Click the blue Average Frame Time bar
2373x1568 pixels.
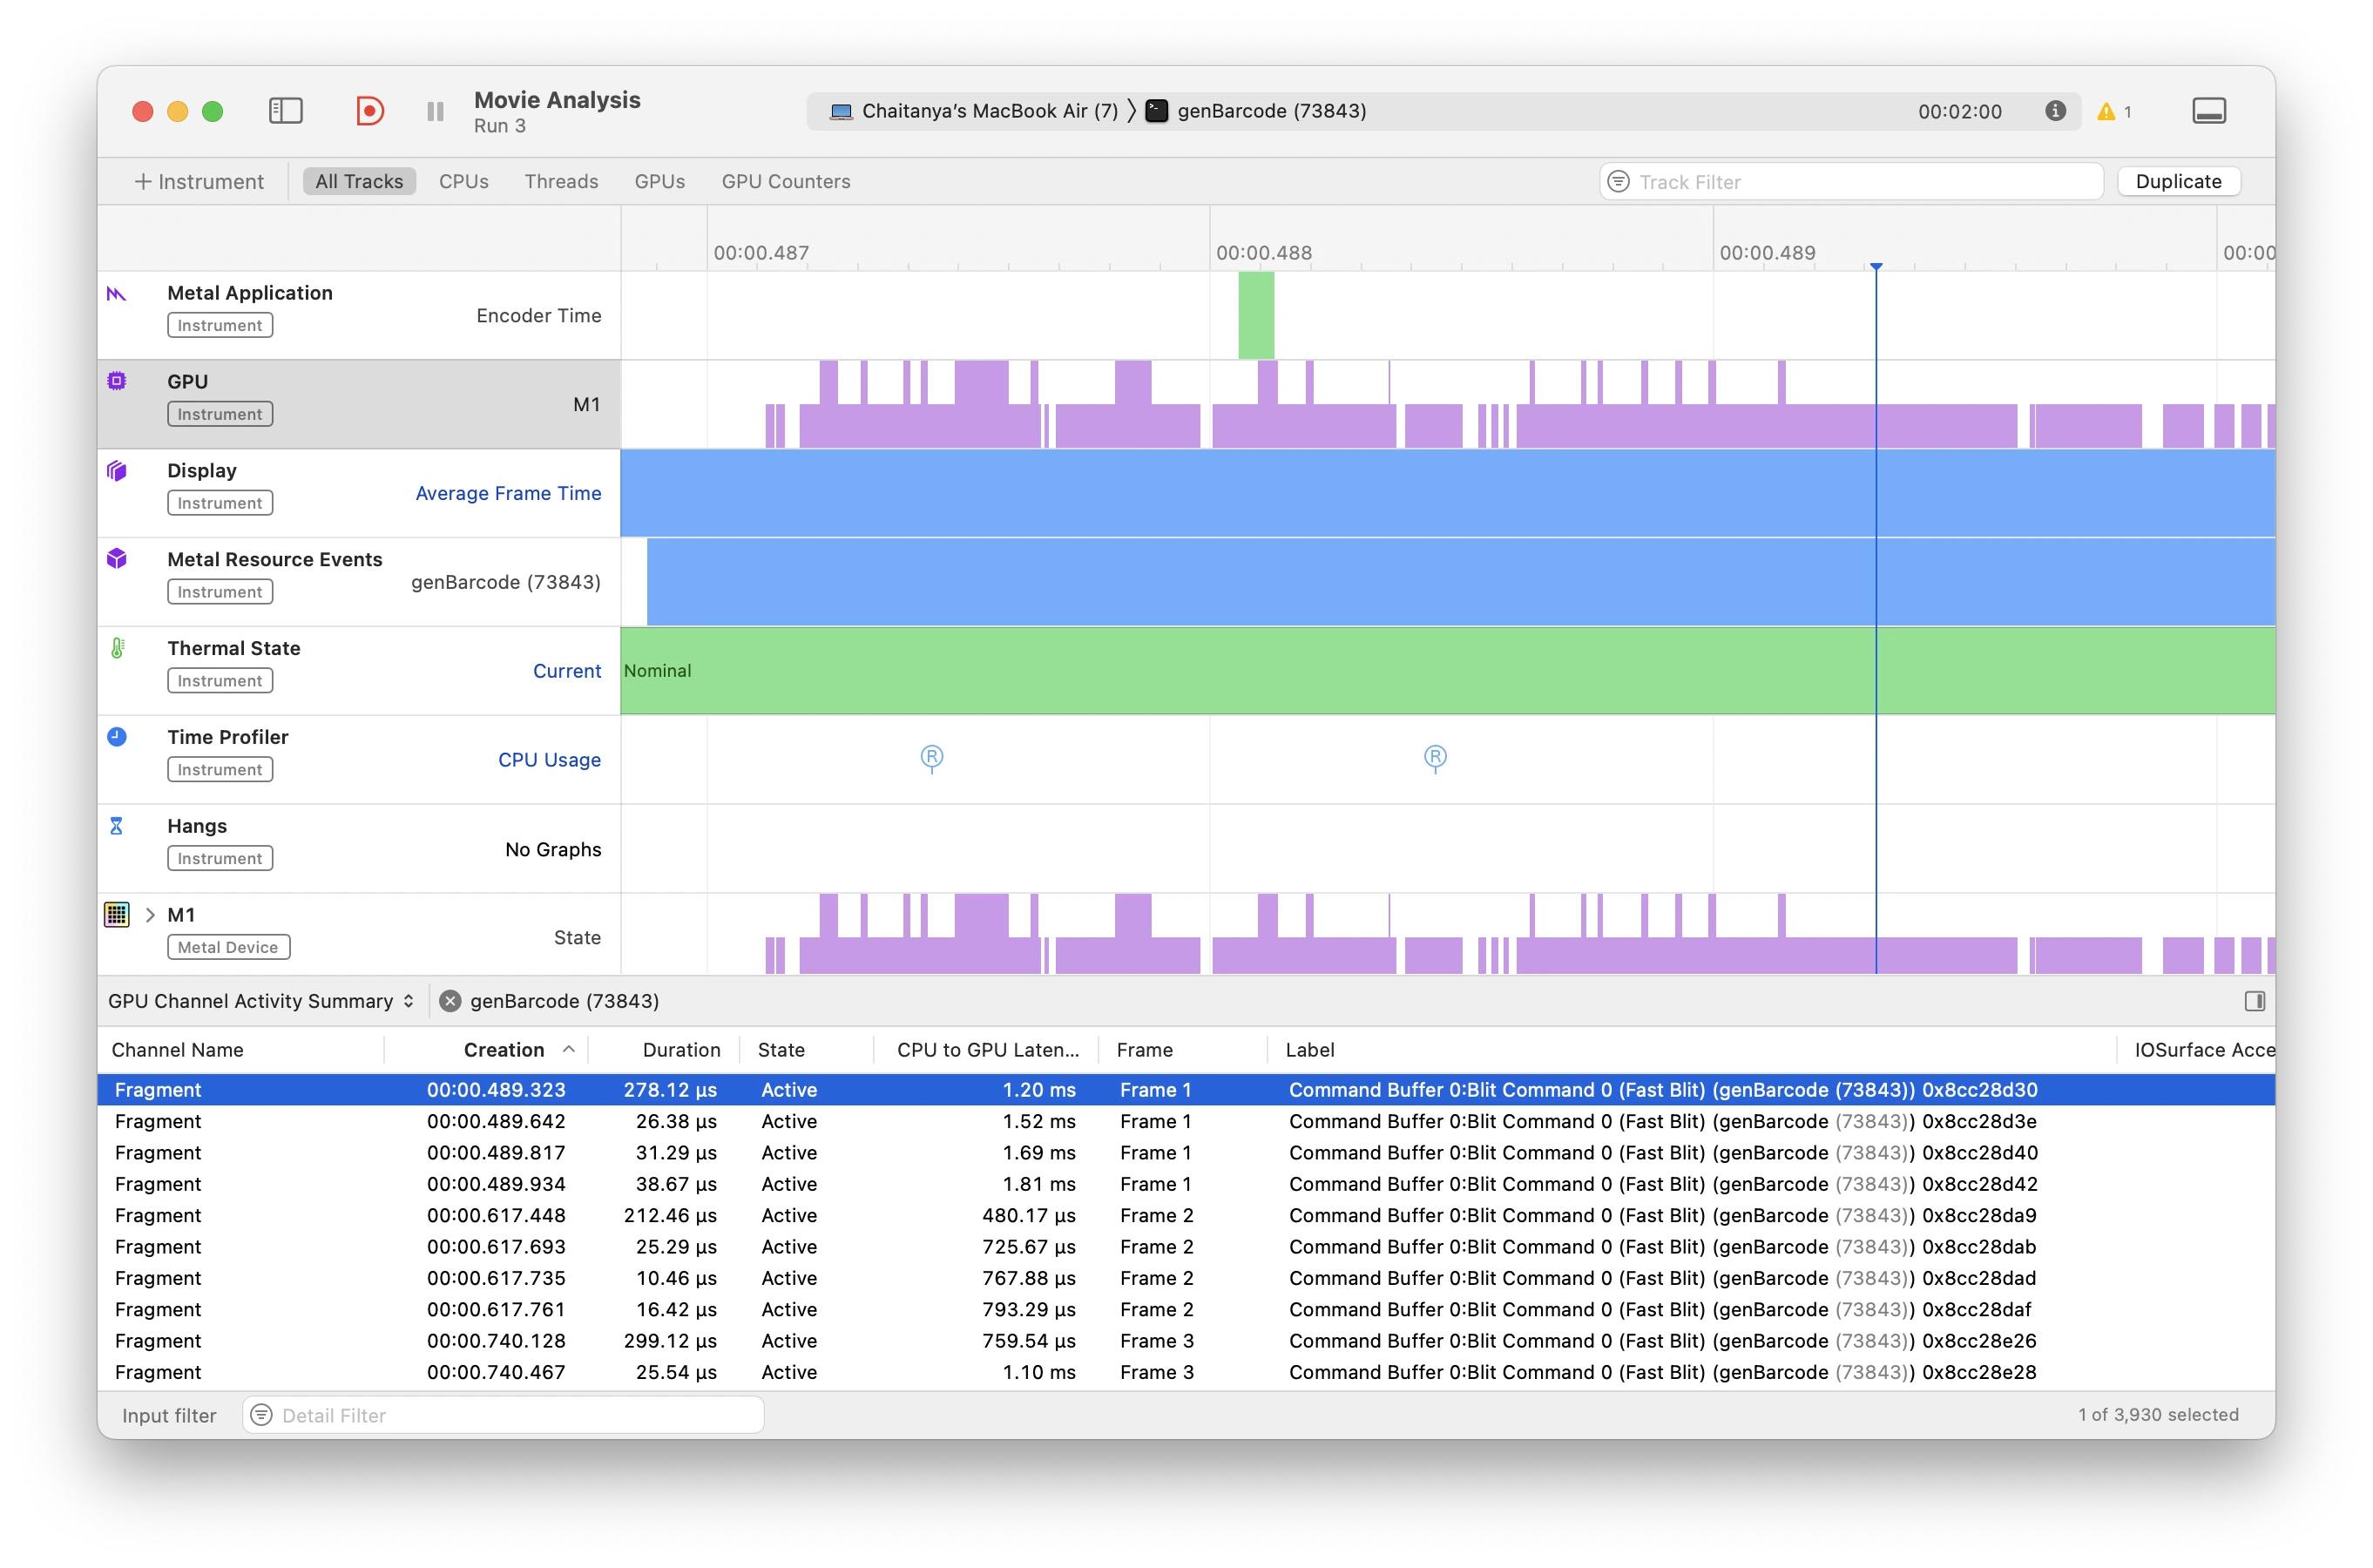point(1447,493)
